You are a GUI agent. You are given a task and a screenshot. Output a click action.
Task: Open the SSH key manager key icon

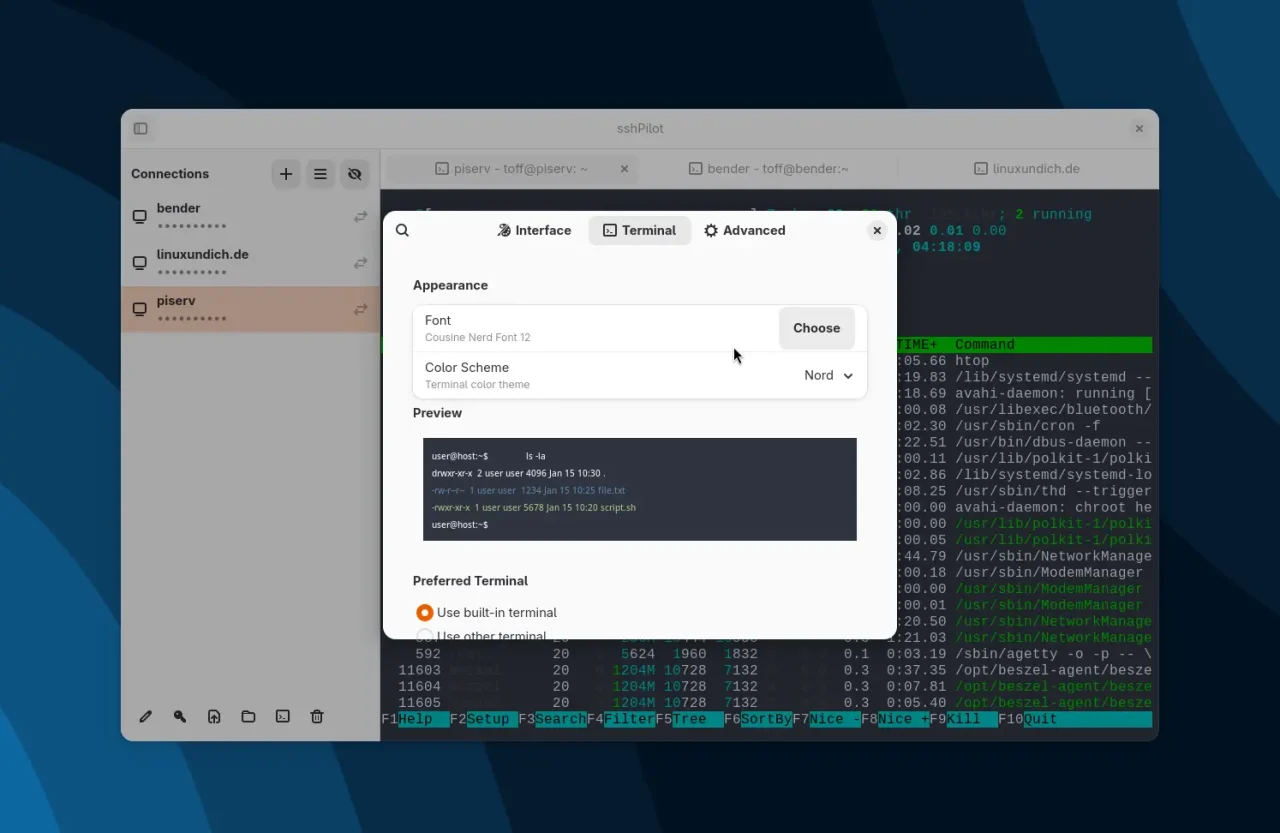180,716
